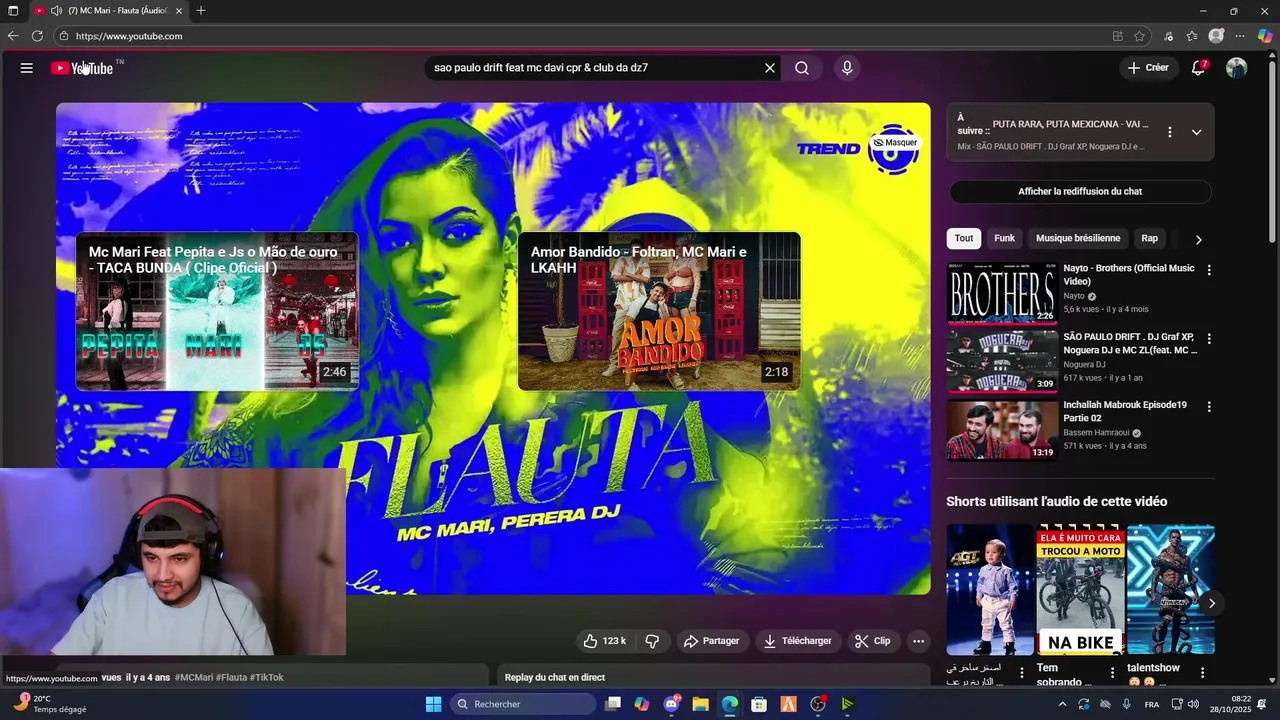
Task: Dislike the video with thumbs down
Action: (652, 641)
